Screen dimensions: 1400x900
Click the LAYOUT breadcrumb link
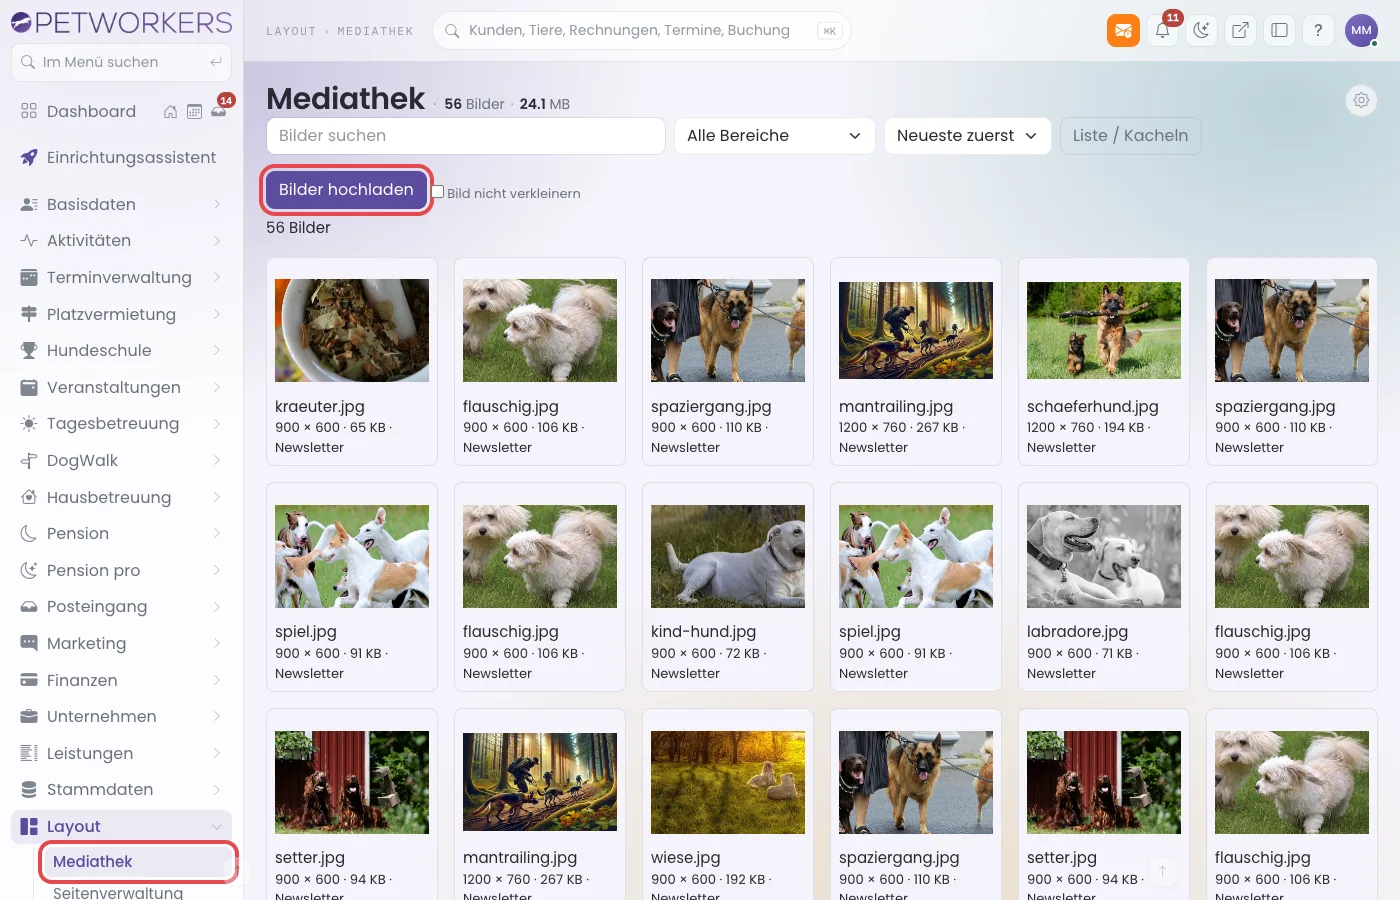(x=291, y=31)
